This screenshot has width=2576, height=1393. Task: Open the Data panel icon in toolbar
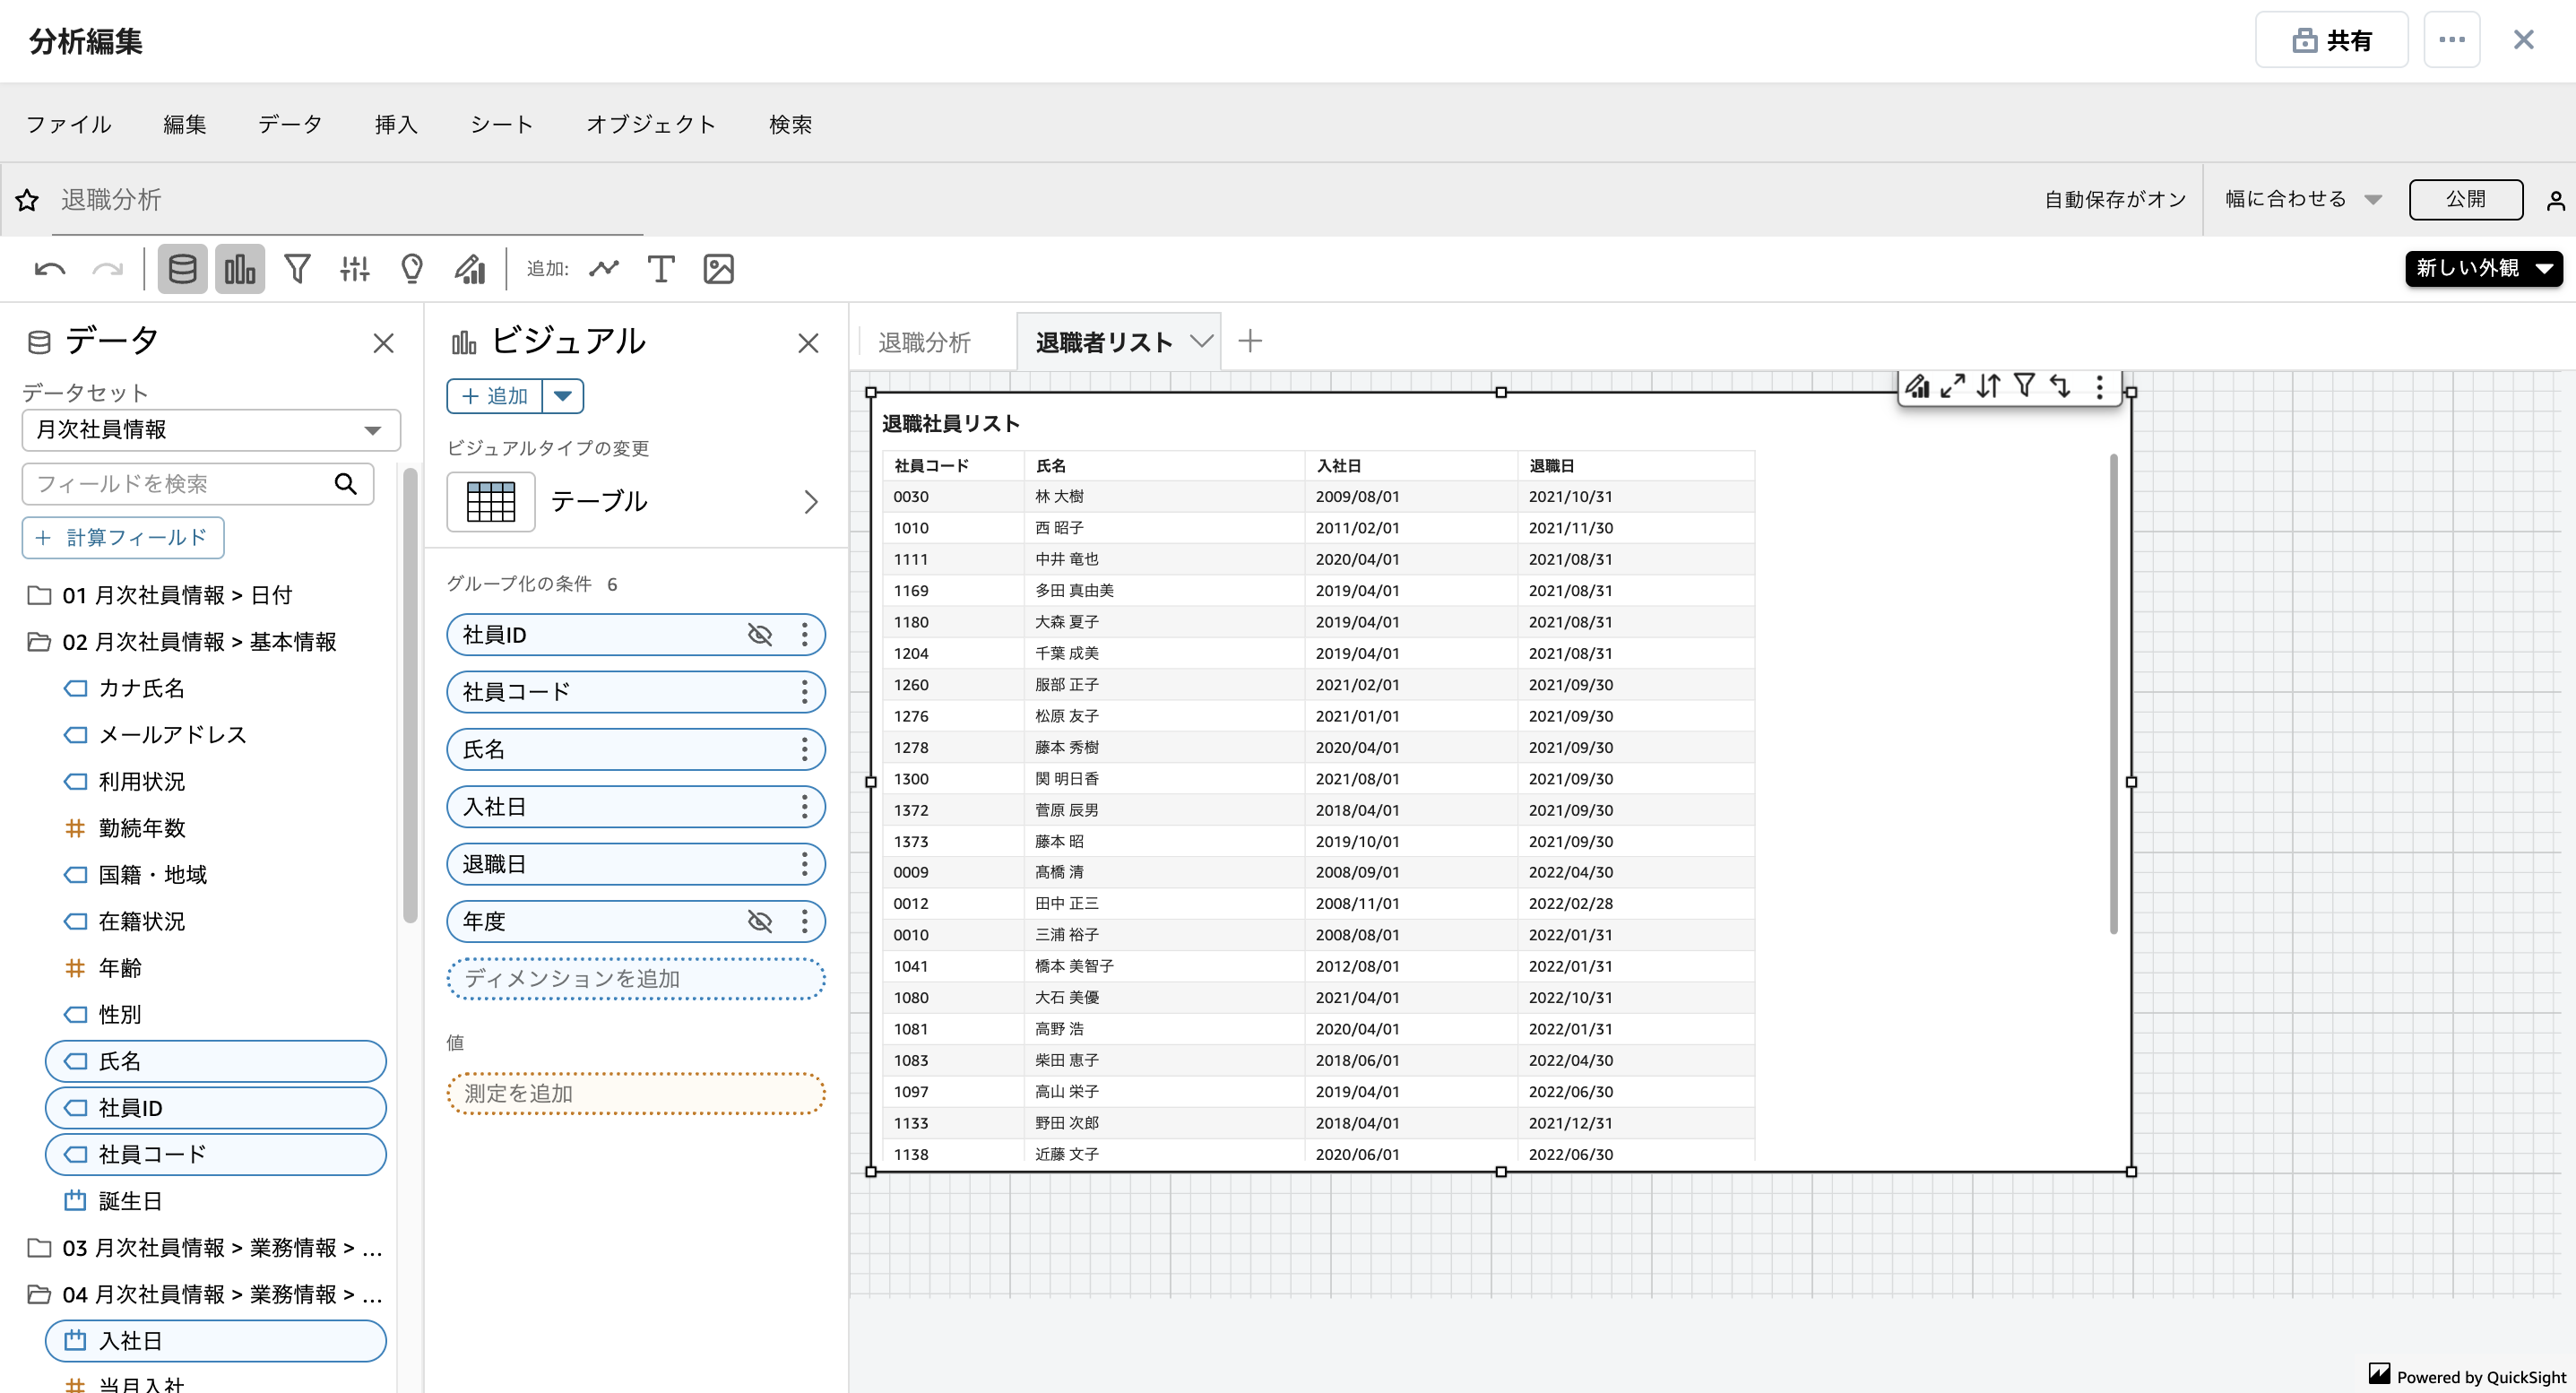click(x=182, y=268)
